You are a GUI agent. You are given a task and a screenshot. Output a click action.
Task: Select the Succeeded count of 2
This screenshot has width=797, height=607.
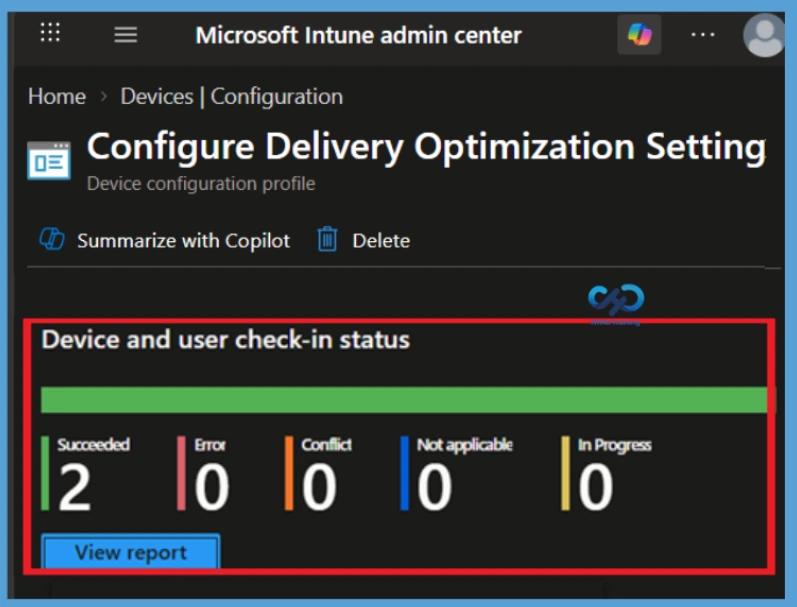tap(75, 488)
